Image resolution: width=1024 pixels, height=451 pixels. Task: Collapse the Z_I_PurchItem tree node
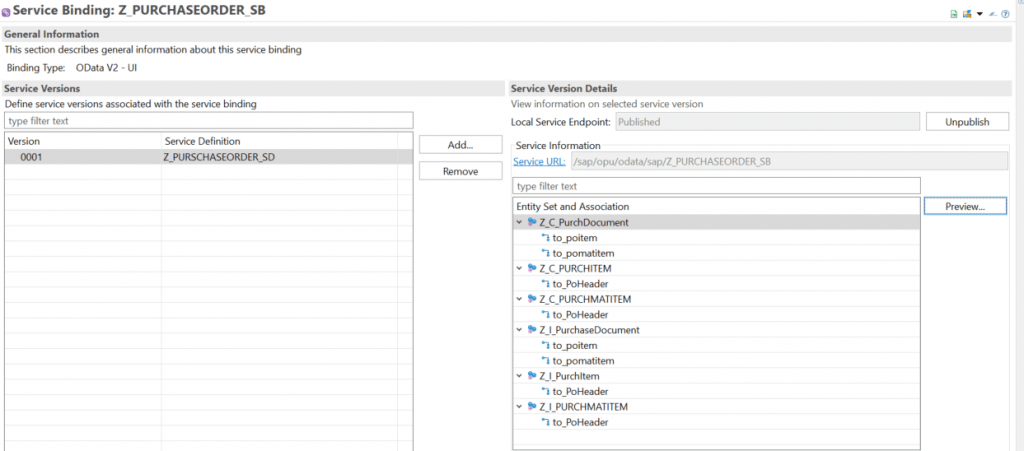click(520, 376)
